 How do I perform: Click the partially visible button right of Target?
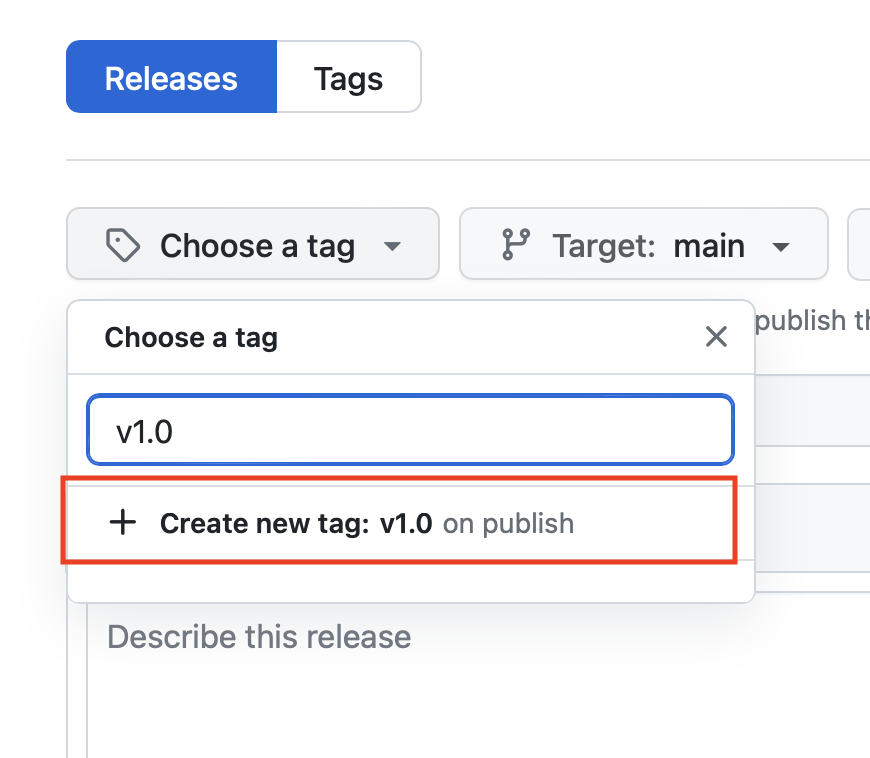coord(859,245)
